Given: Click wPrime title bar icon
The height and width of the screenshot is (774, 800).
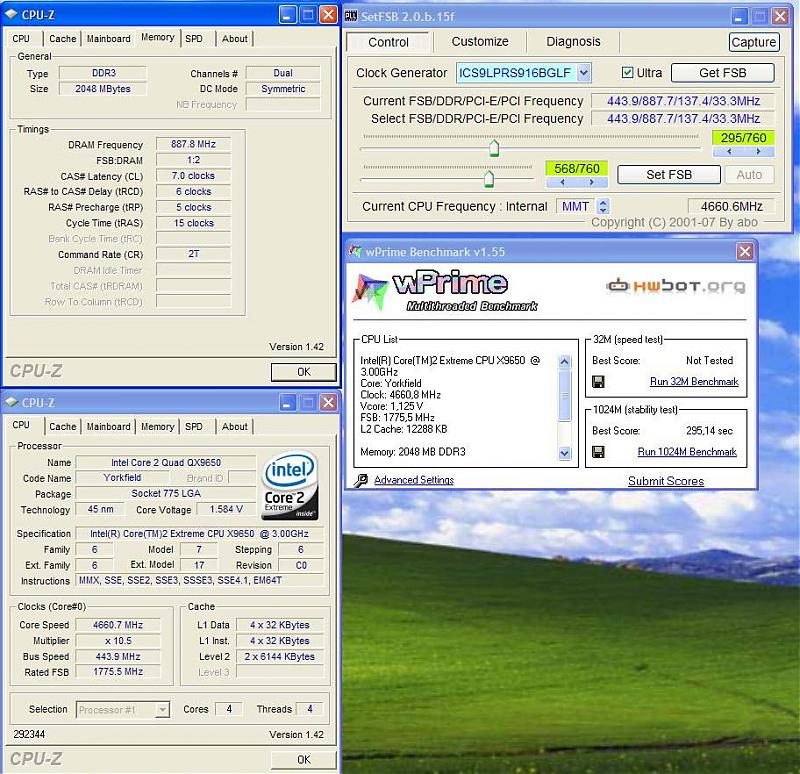Looking at the screenshot, I should (x=355, y=251).
